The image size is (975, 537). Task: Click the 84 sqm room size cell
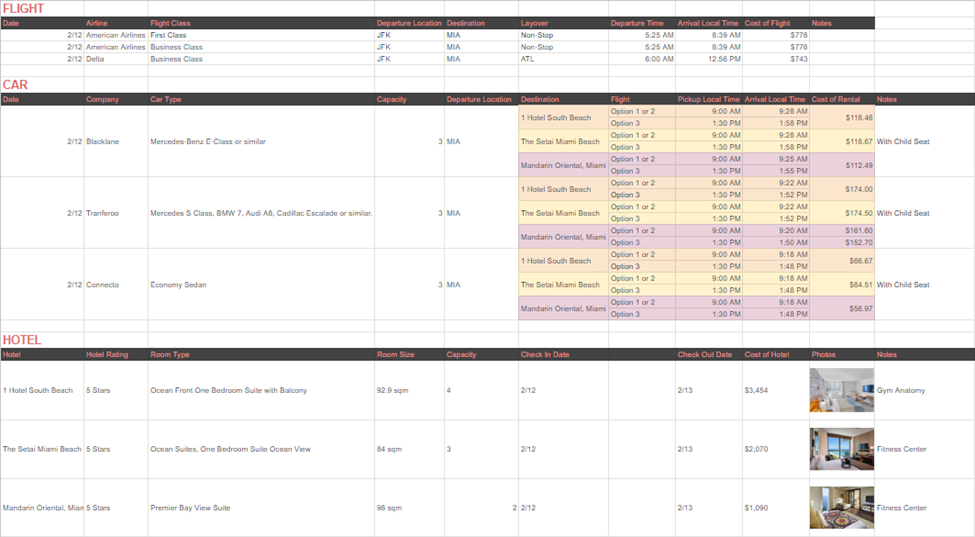click(409, 449)
